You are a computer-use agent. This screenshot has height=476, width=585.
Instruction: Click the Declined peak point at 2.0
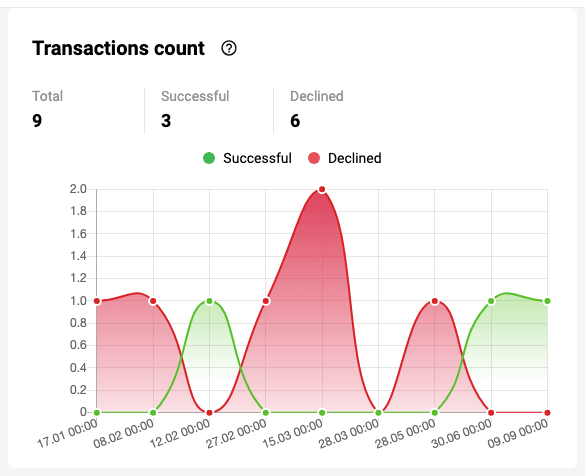(322, 190)
